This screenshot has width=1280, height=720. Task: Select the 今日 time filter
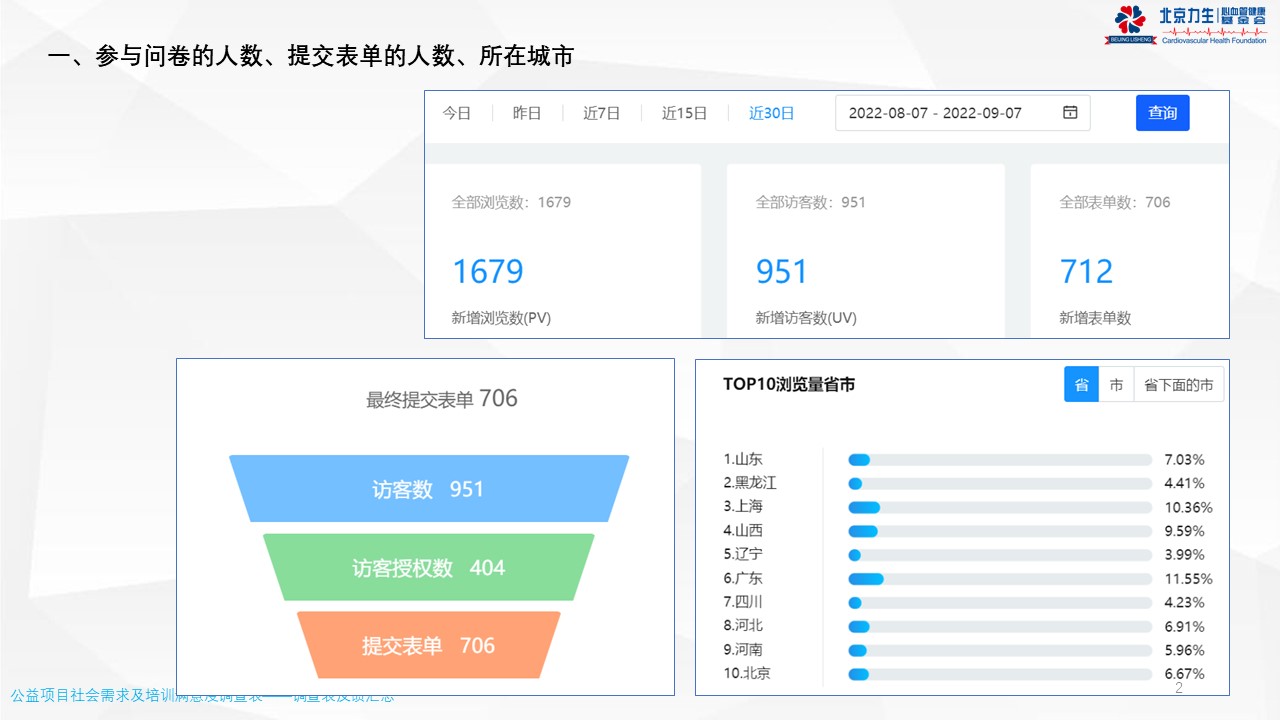coord(457,113)
